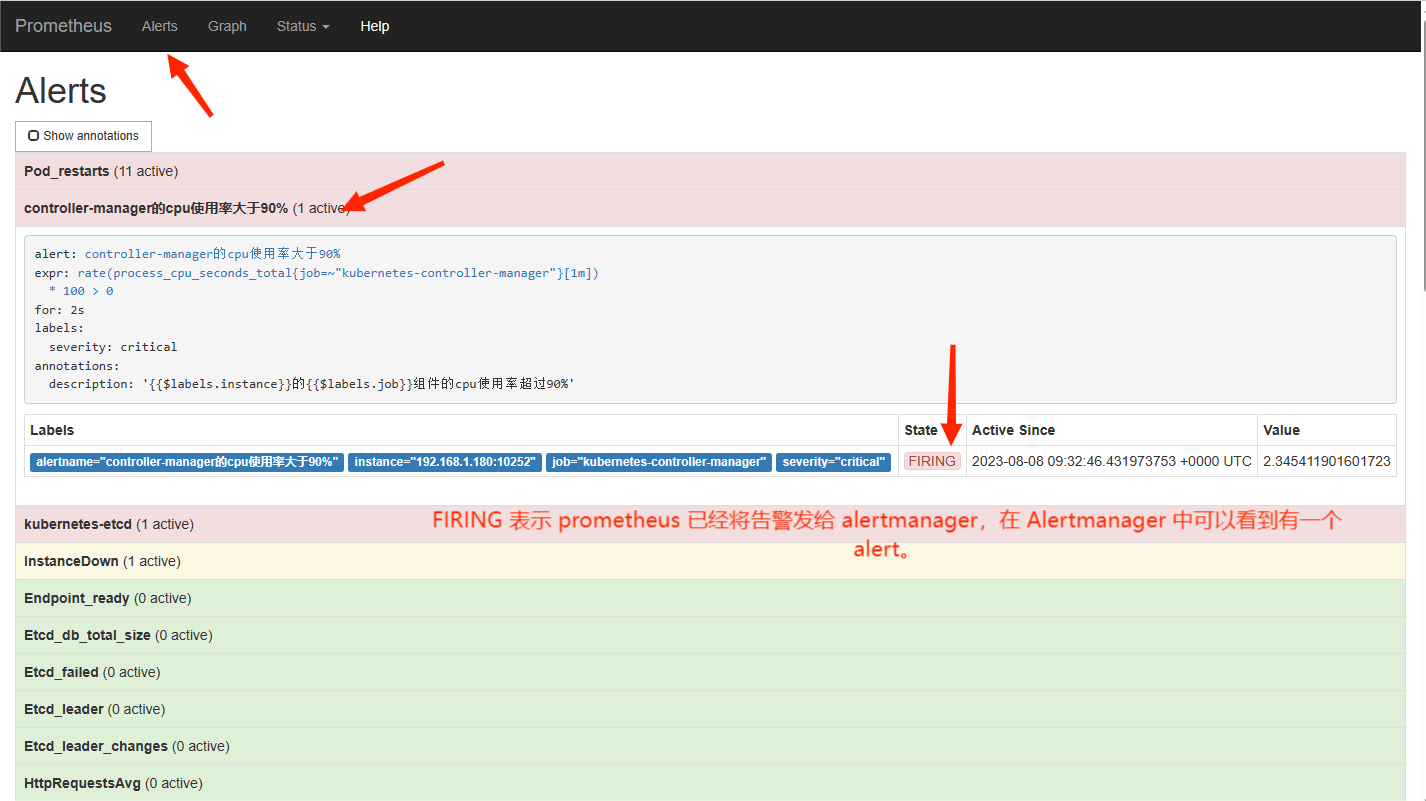The height and width of the screenshot is (801, 1426).
Task: Select the instance="192.168.1.180:10252" label badge
Action: pos(446,462)
